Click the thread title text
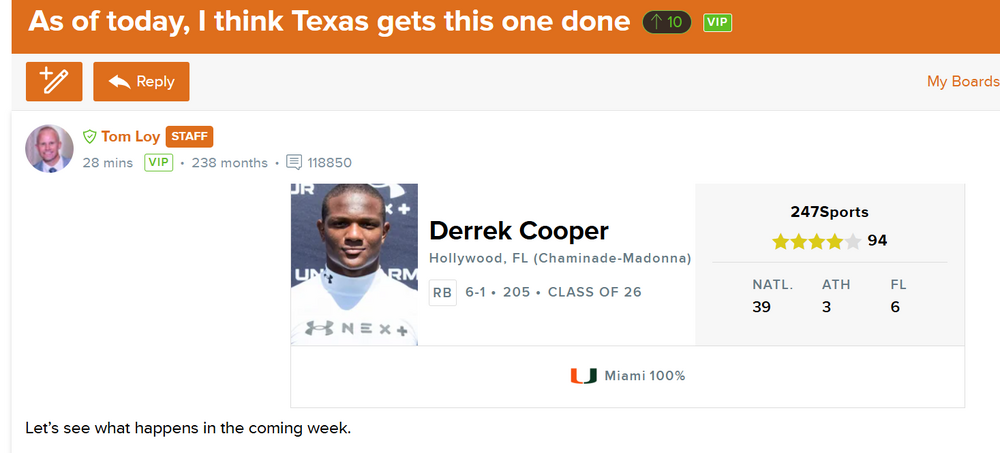Viewport: 1000px width, 453px height. tap(329, 21)
